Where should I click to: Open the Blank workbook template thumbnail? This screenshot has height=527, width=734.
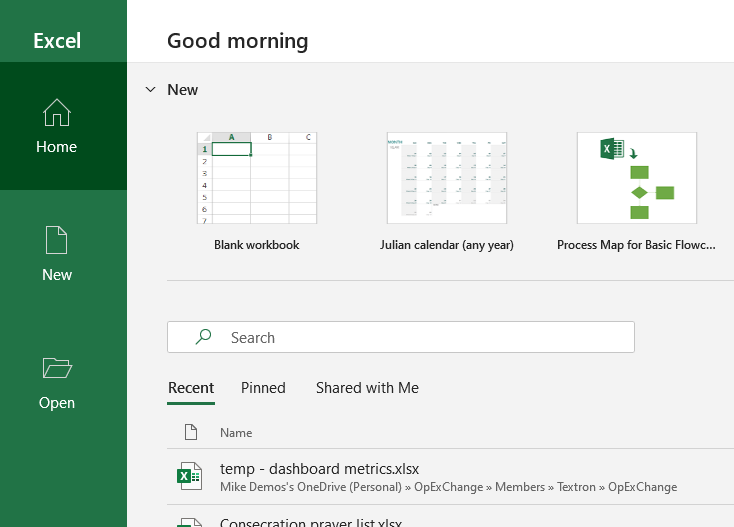coord(257,178)
